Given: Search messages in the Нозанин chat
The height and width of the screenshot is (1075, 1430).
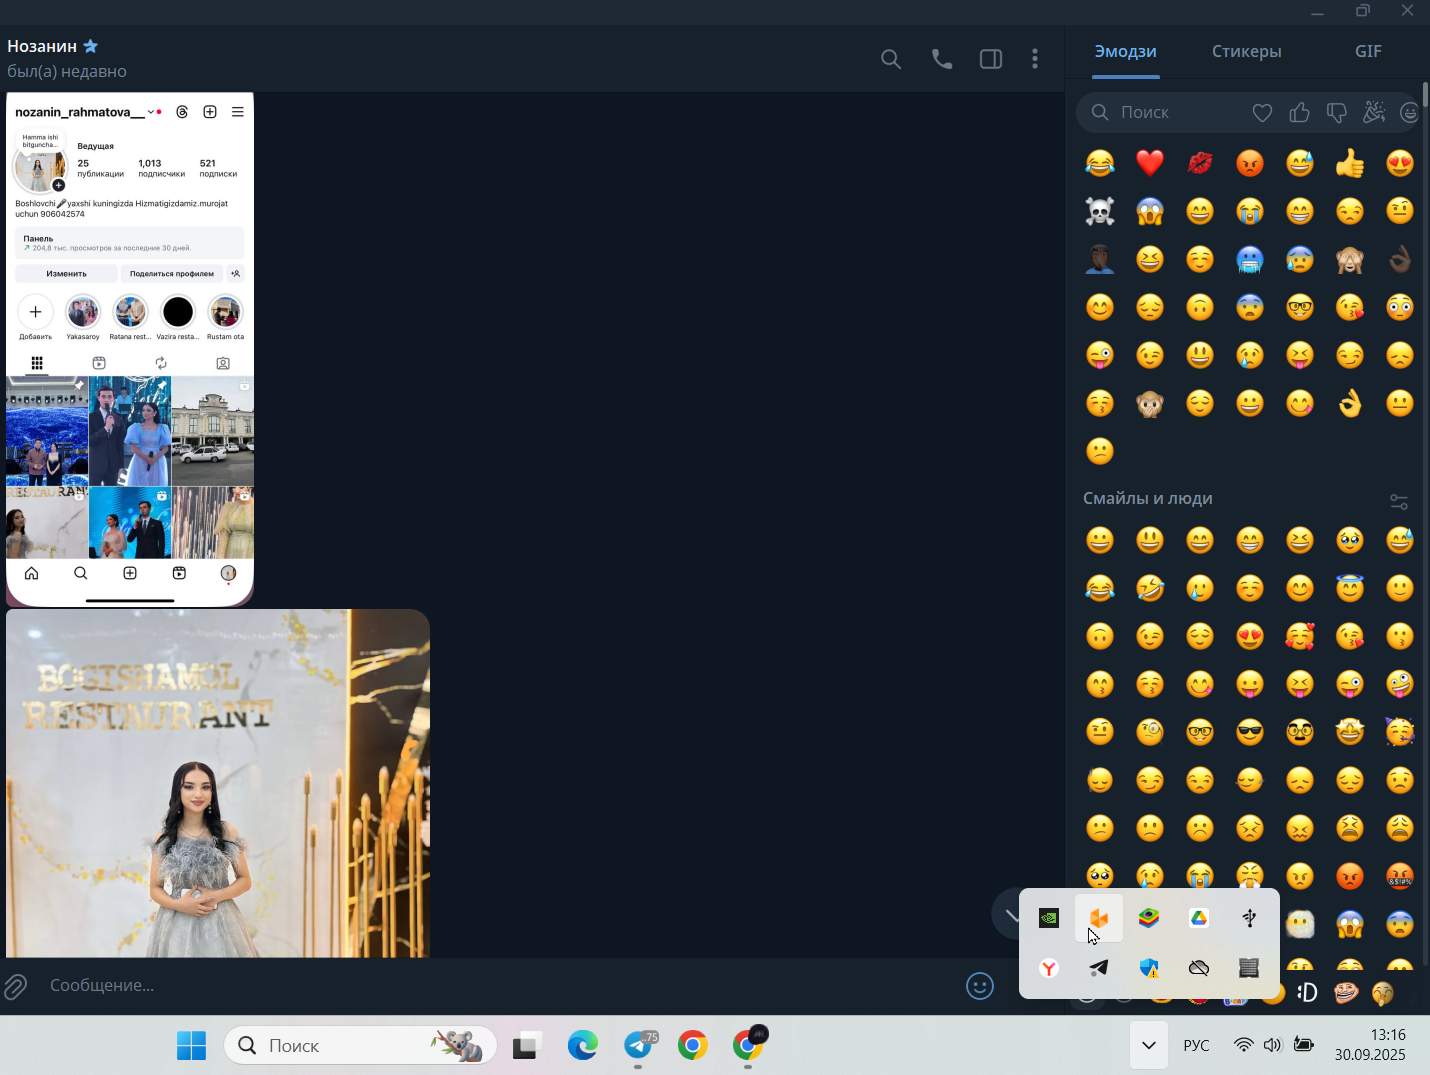Looking at the screenshot, I should [891, 59].
